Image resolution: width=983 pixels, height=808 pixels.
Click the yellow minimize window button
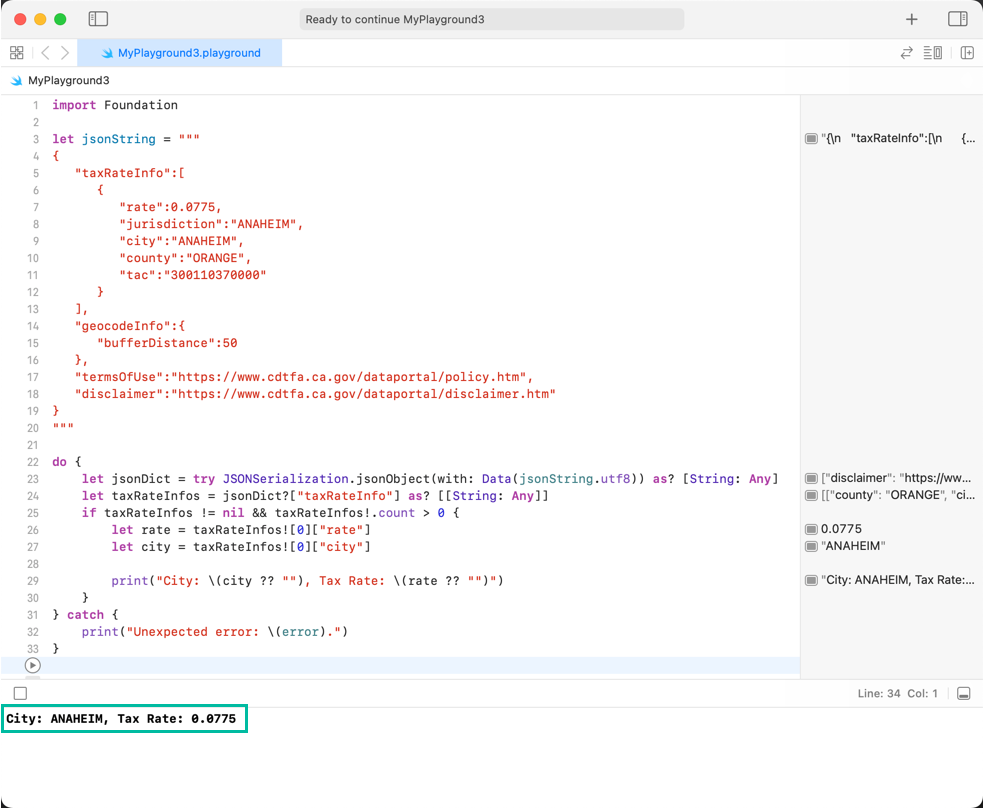pyautogui.click(x=40, y=19)
